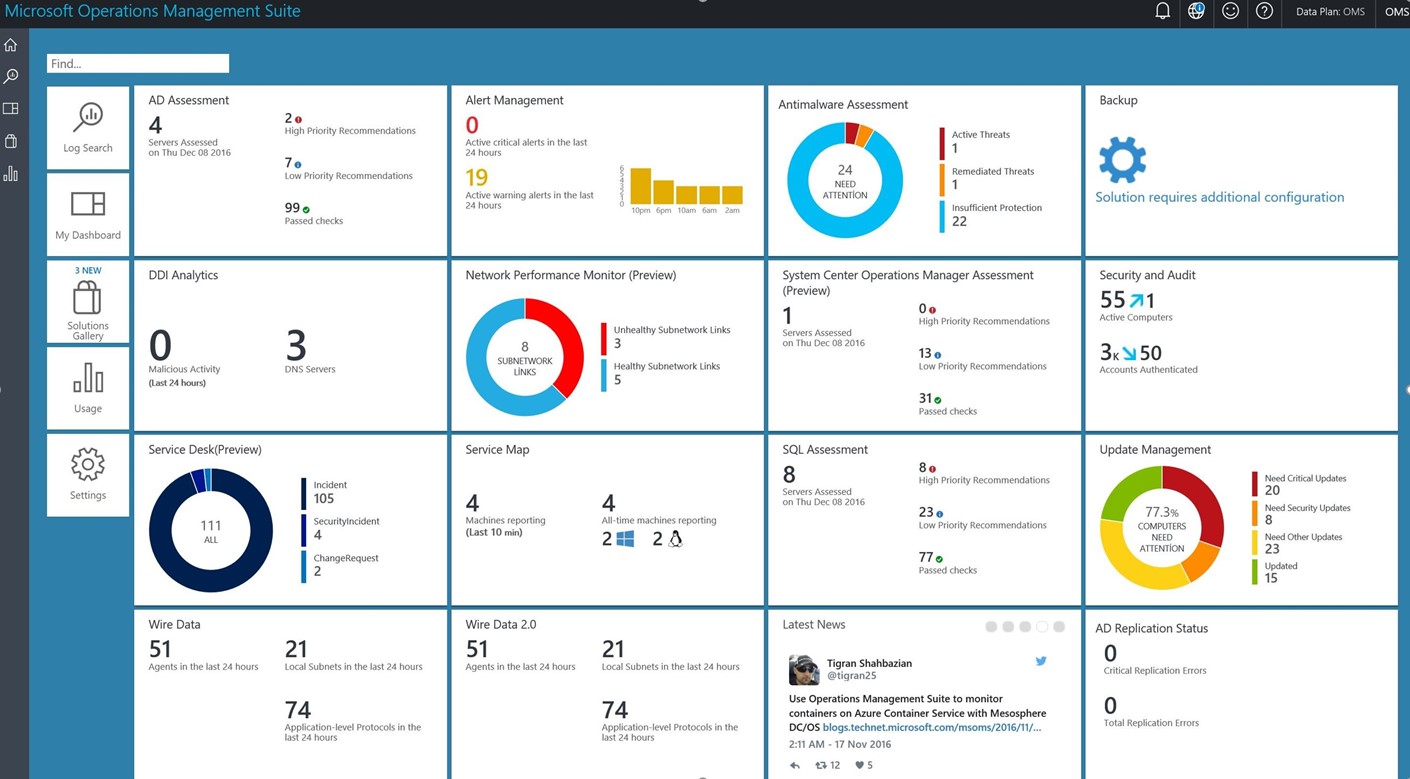Screen dimensions: 1410x779
Task: Click the Antimalware 24 Need Attention donut chart
Action: (845, 181)
